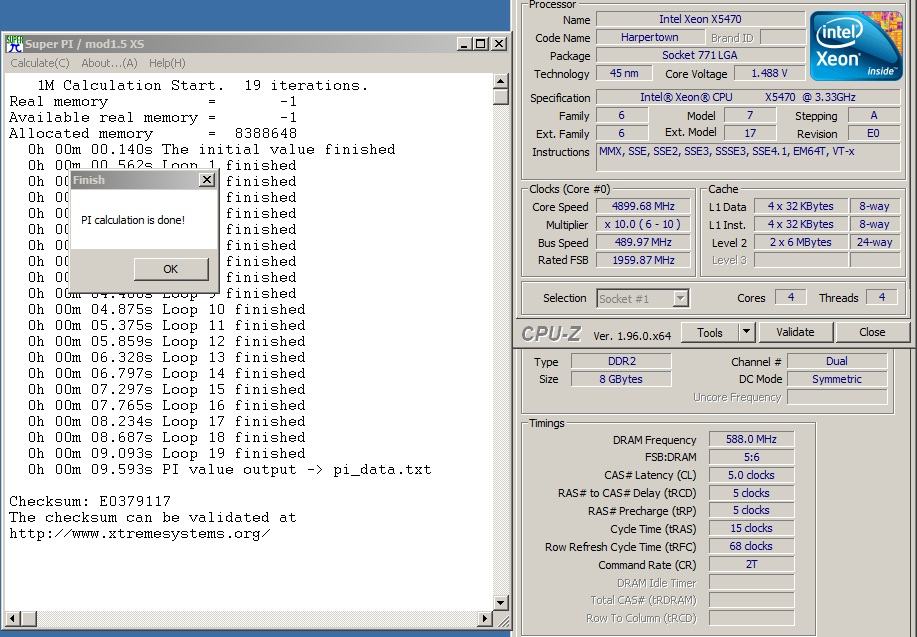Click the Core Voltage value 1.488 V
Screen dimensions: 917x637
769,74
